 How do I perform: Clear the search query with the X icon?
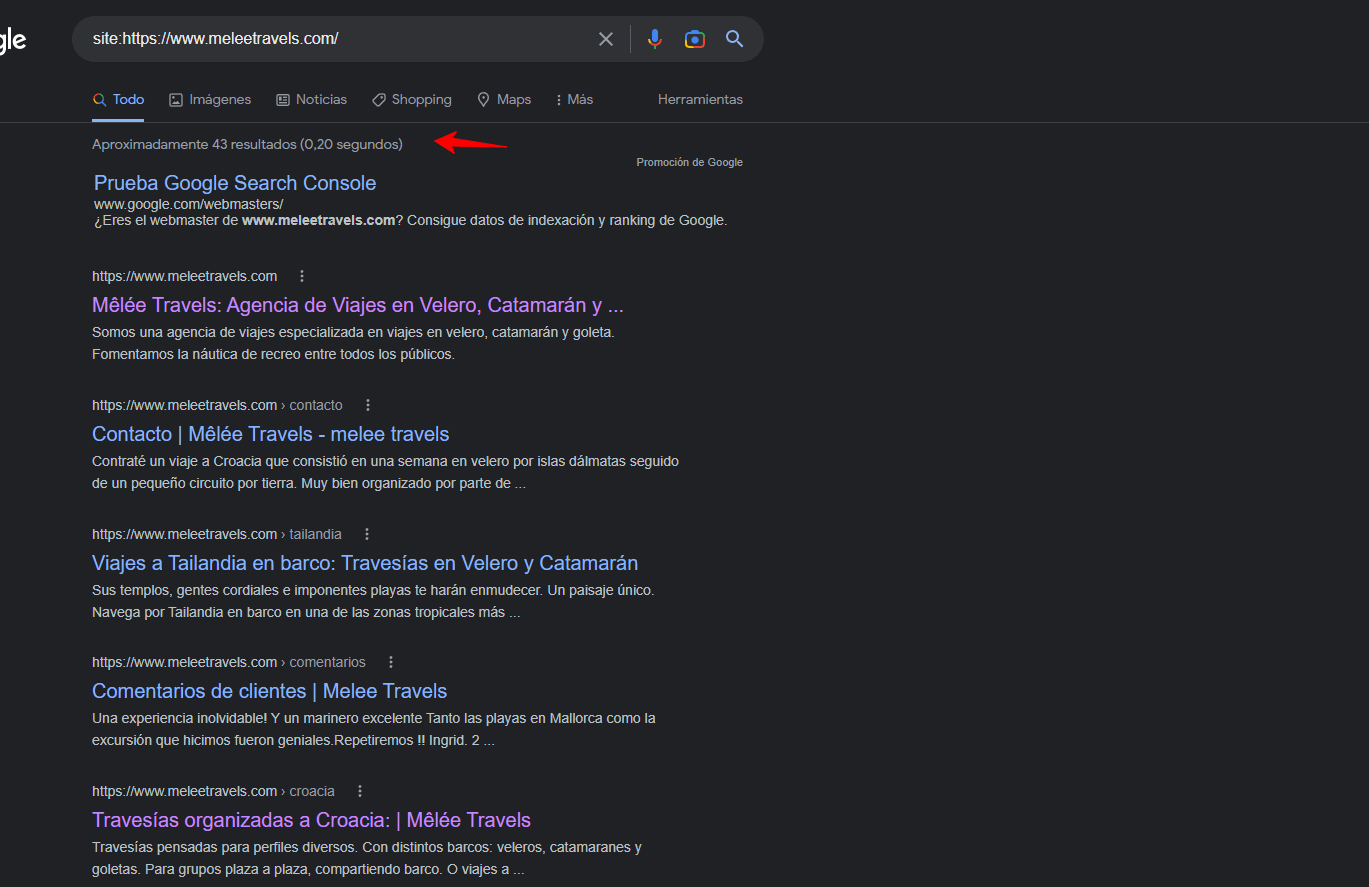click(606, 39)
